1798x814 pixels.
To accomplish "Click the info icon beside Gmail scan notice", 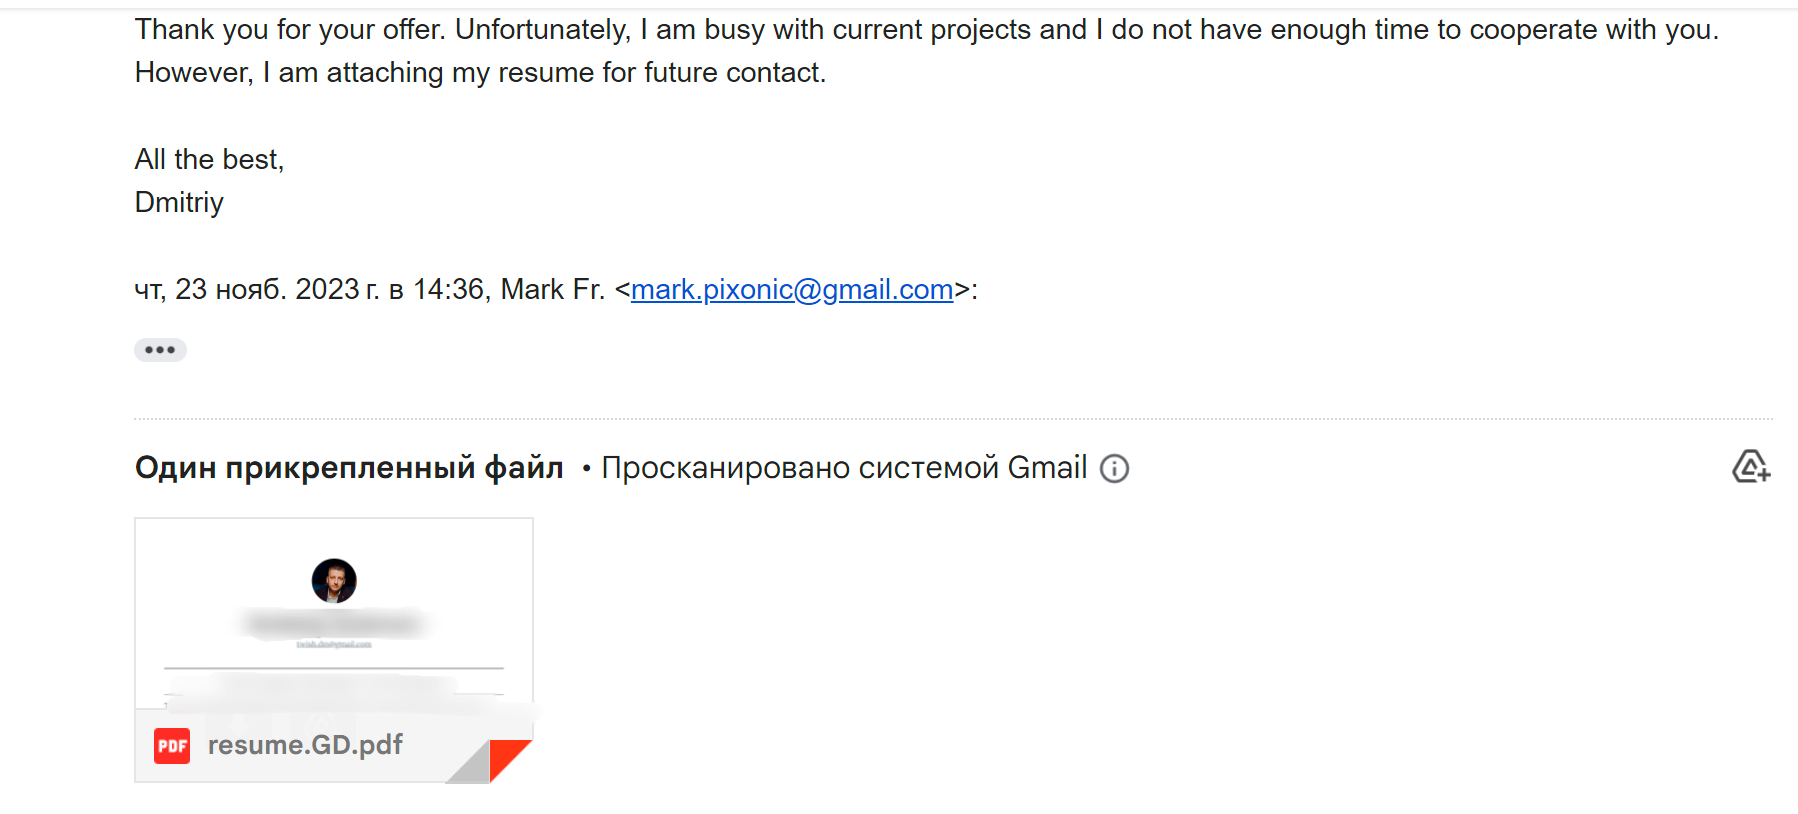I will 1114,469.
